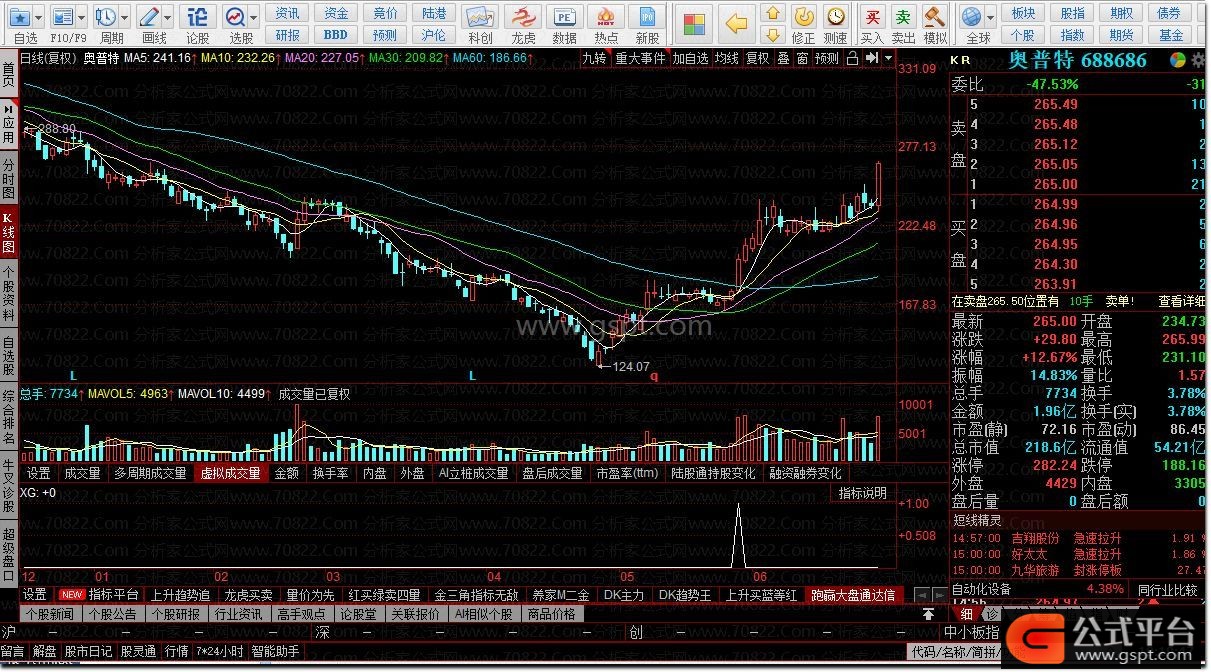Screen dimensions: 1211x672
Task: Open the 模拟 gavel icon
Action: pyautogui.click(x=935, y=16)
